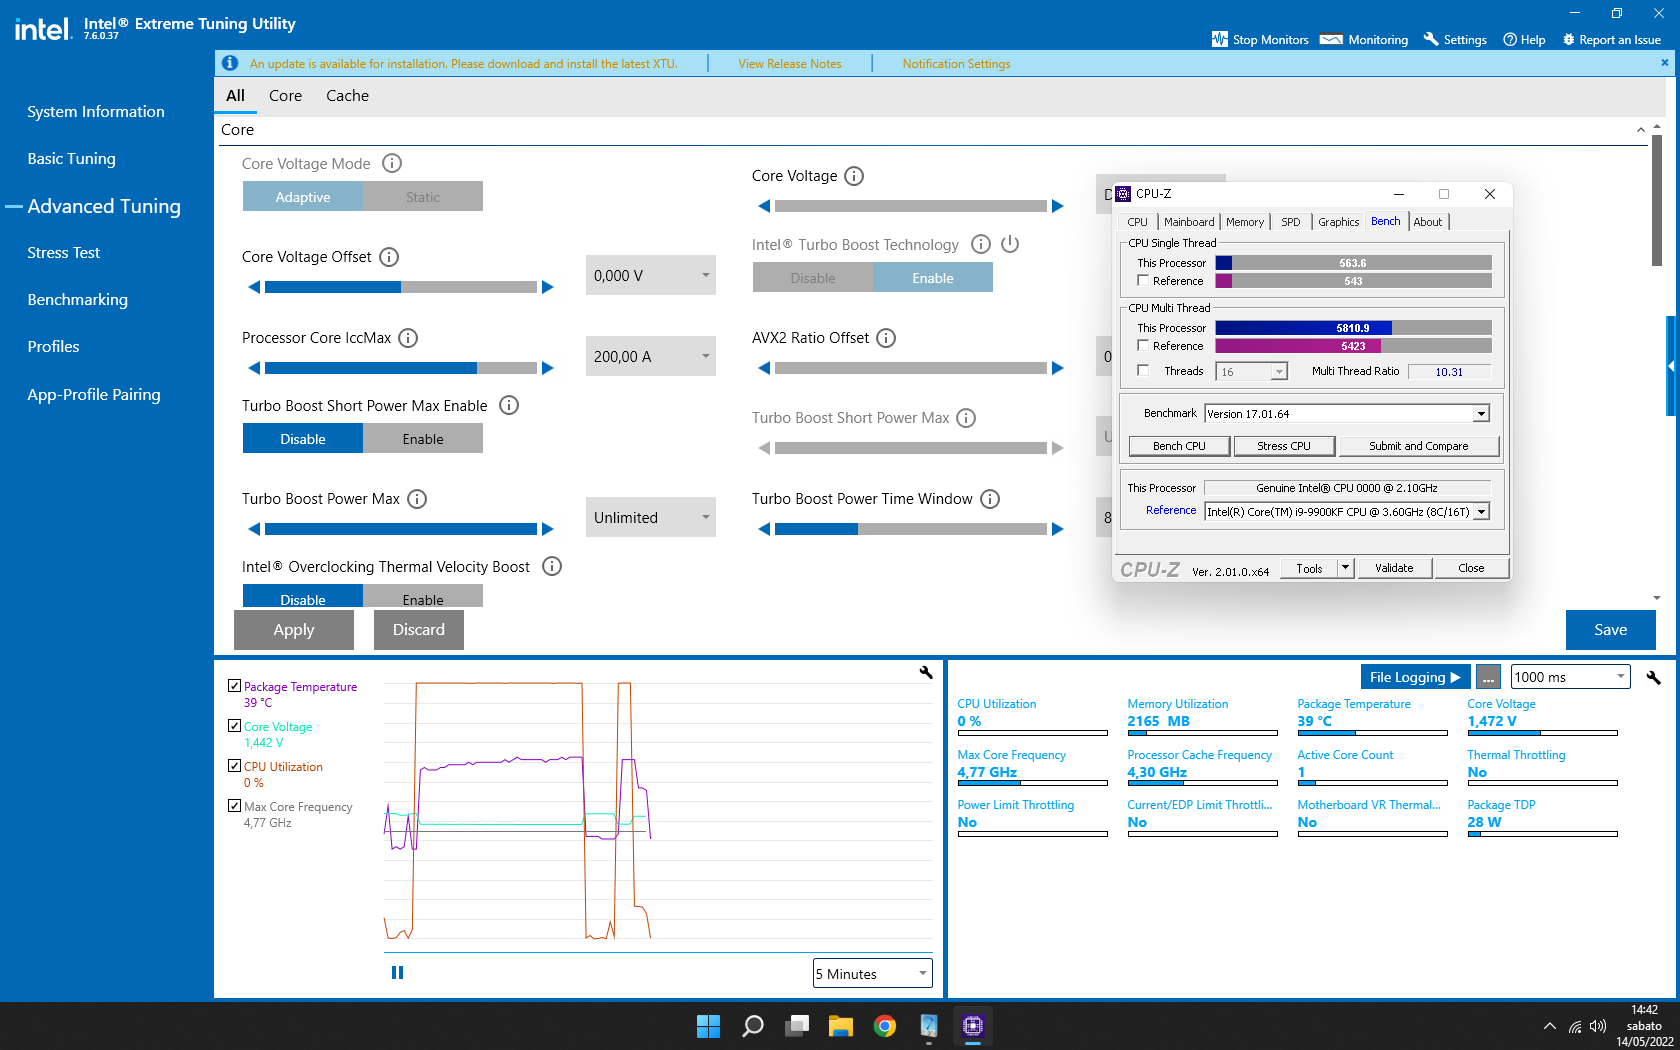Switch to Cache tab
The image size is (1680, 1050).
tap(347, 96)
